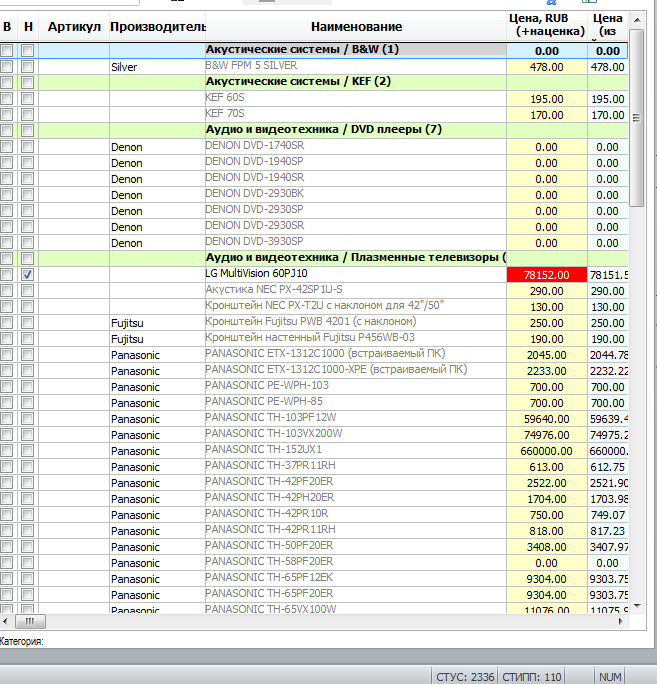This screenshot has height=684, width=657.
Task: Tick the Н box for Акустика NEC PX-42SP1U-S
Action: point(27,291)
